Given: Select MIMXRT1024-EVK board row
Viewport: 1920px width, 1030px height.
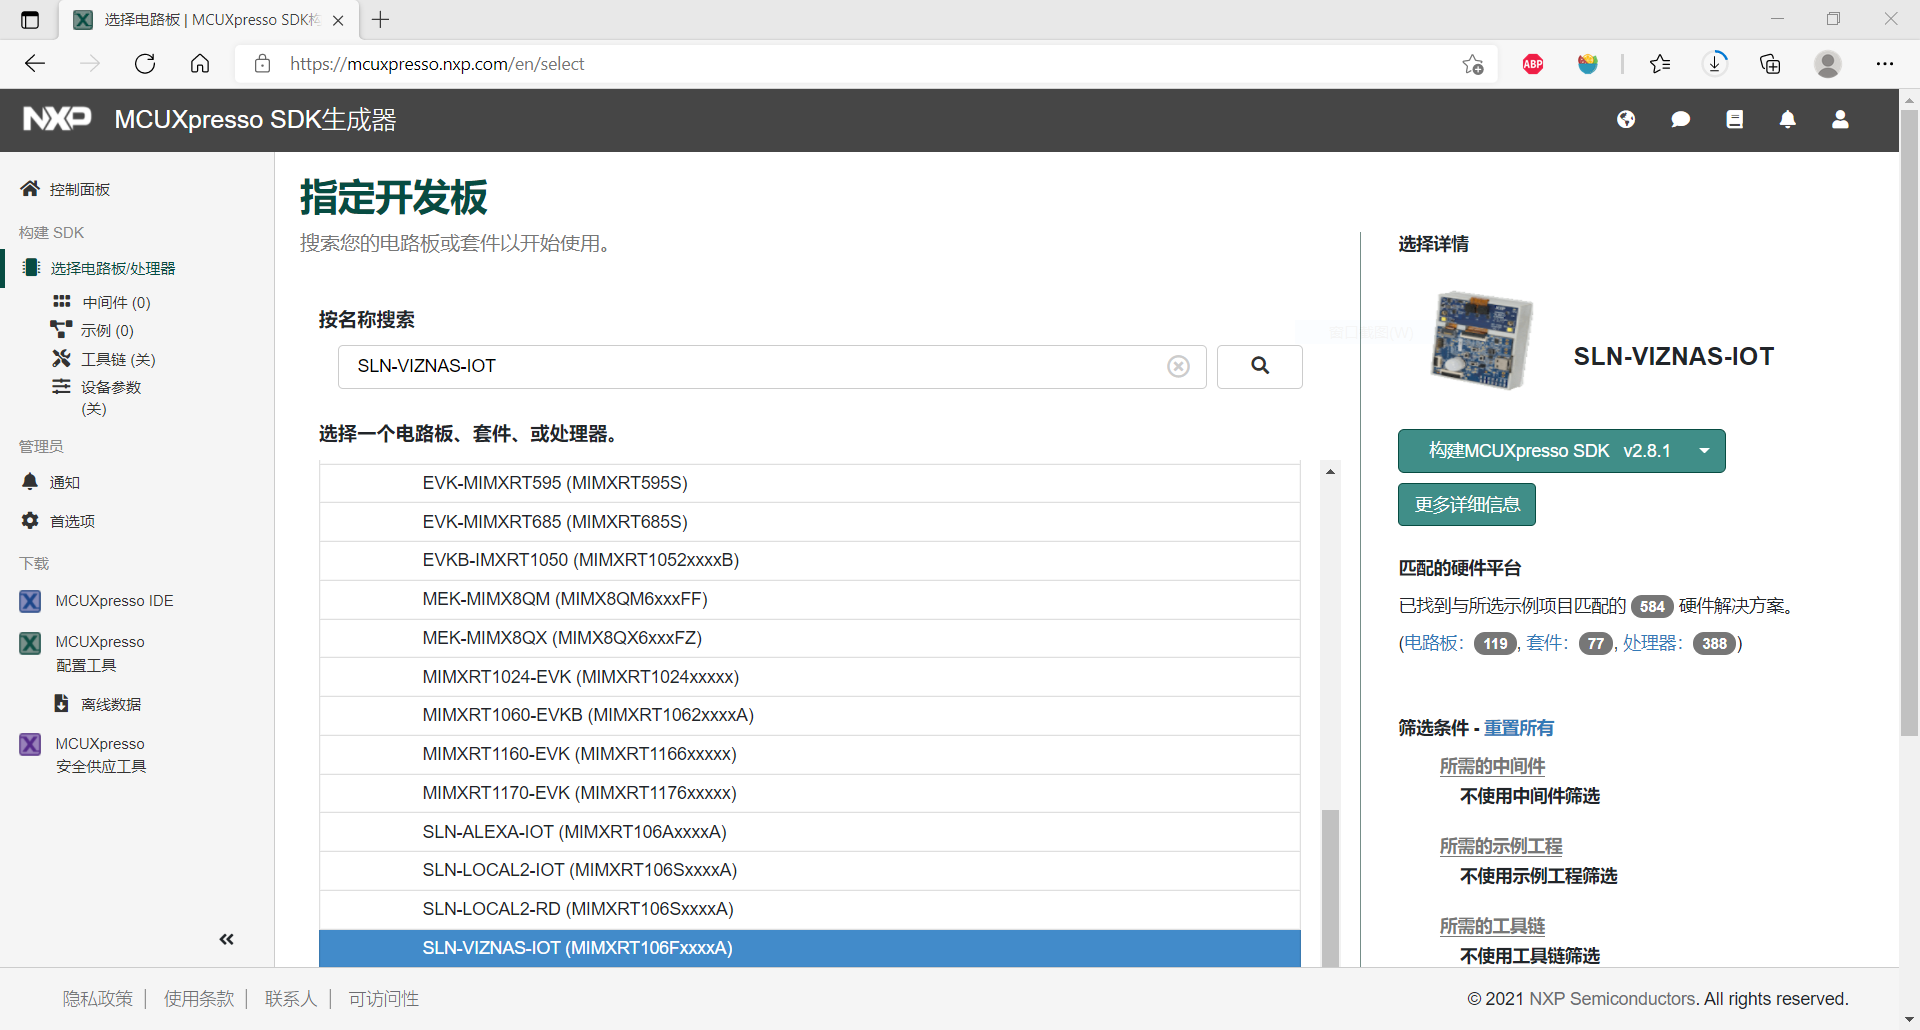Looking at the screenshot, I should tap(810, 677).
